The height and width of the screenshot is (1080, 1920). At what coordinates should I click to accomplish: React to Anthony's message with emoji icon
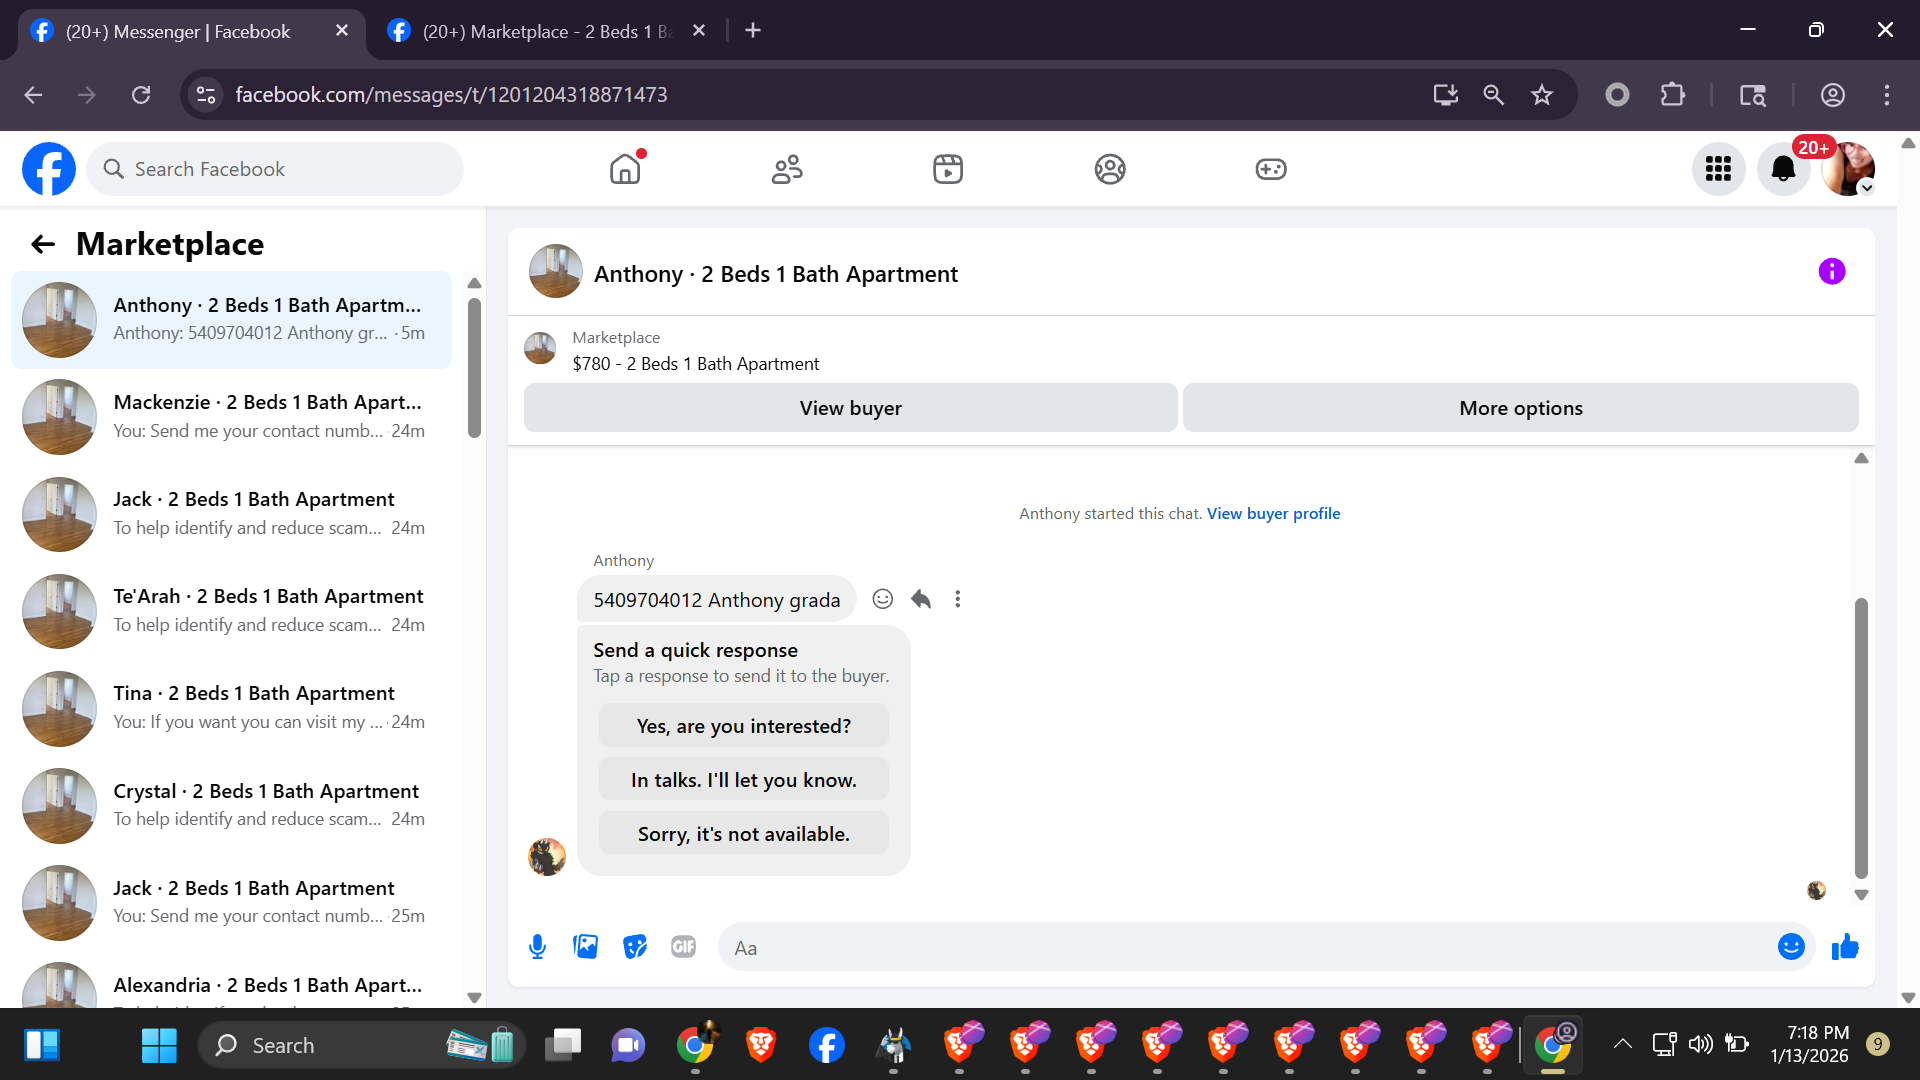[x=882, y=599]
